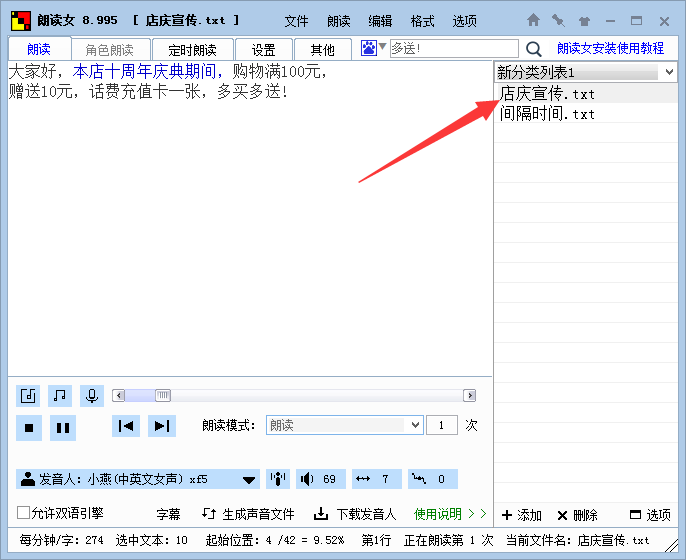Click the microphone recording icon

click(x=92, y=395)
